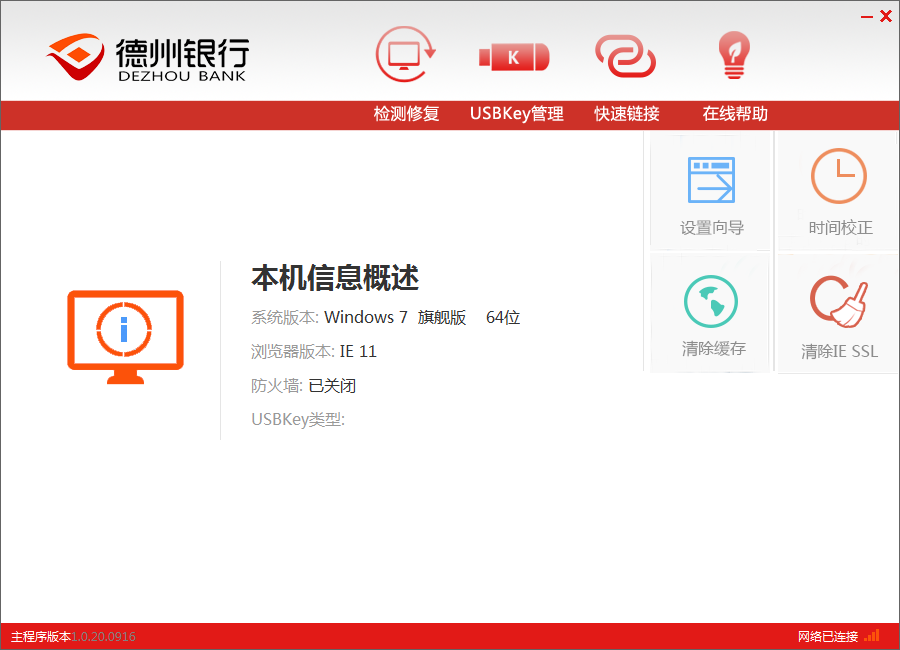
Task: Click the 网络已连接 status text
Action: 828,637
